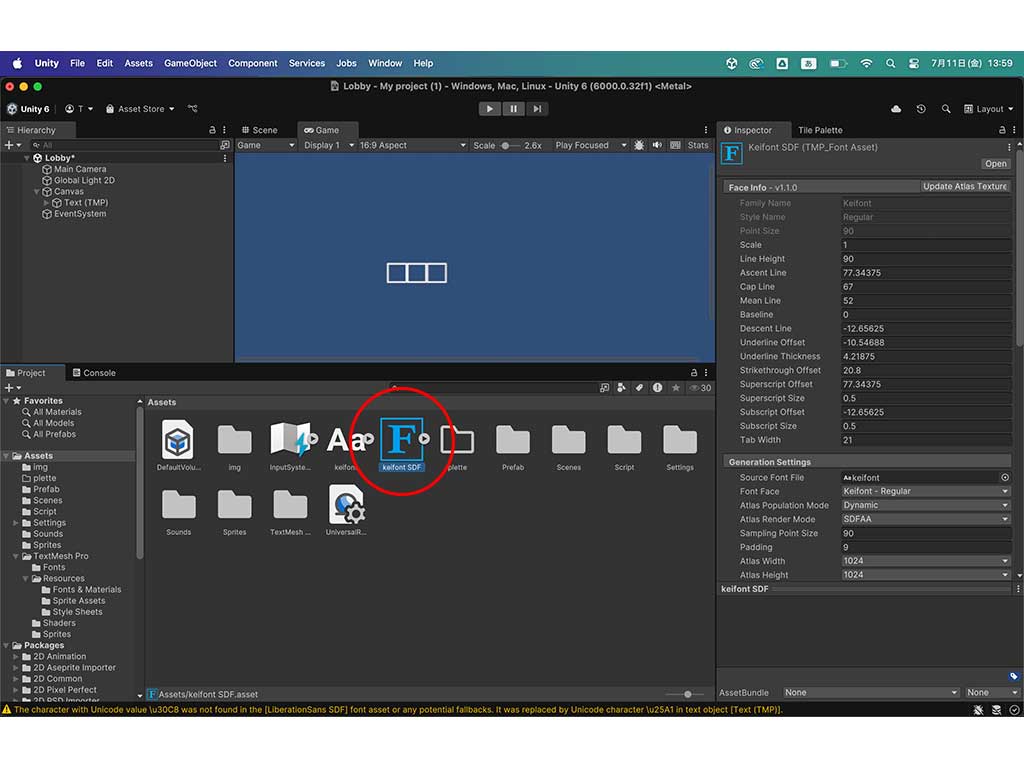
Task: Click the Open button in Inspector
Action: (x=995, y=164)
